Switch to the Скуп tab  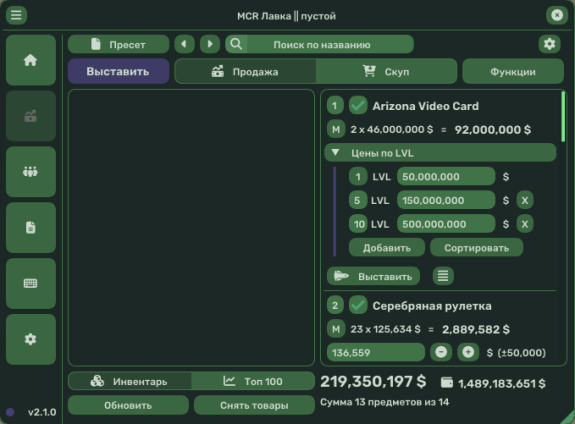click(x=386, y=72)
